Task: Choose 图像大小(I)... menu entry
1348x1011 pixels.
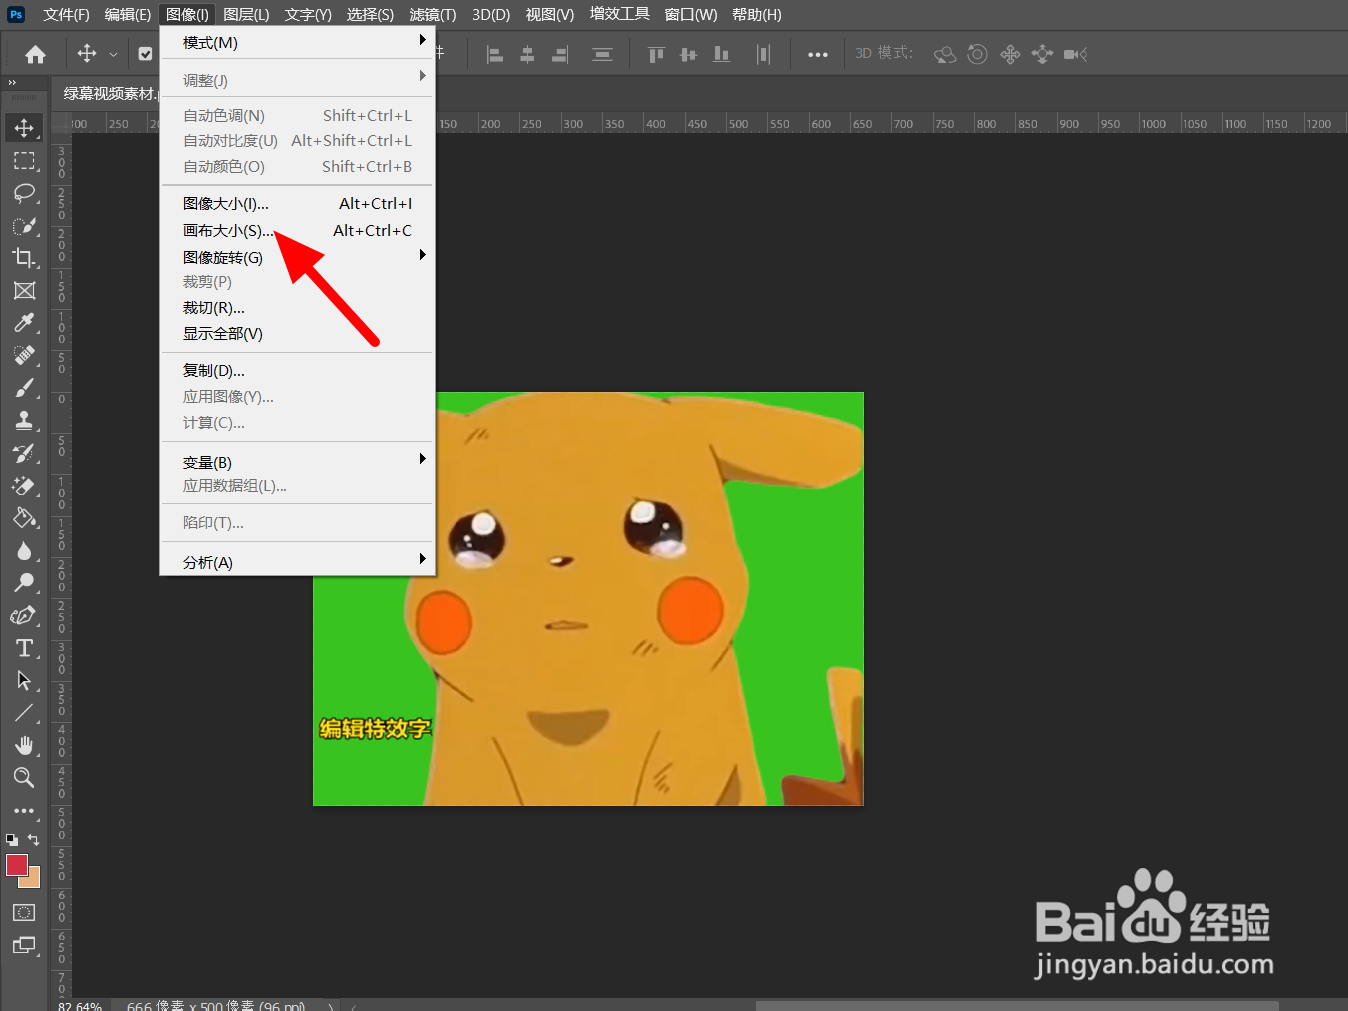Action: [297, 203]
